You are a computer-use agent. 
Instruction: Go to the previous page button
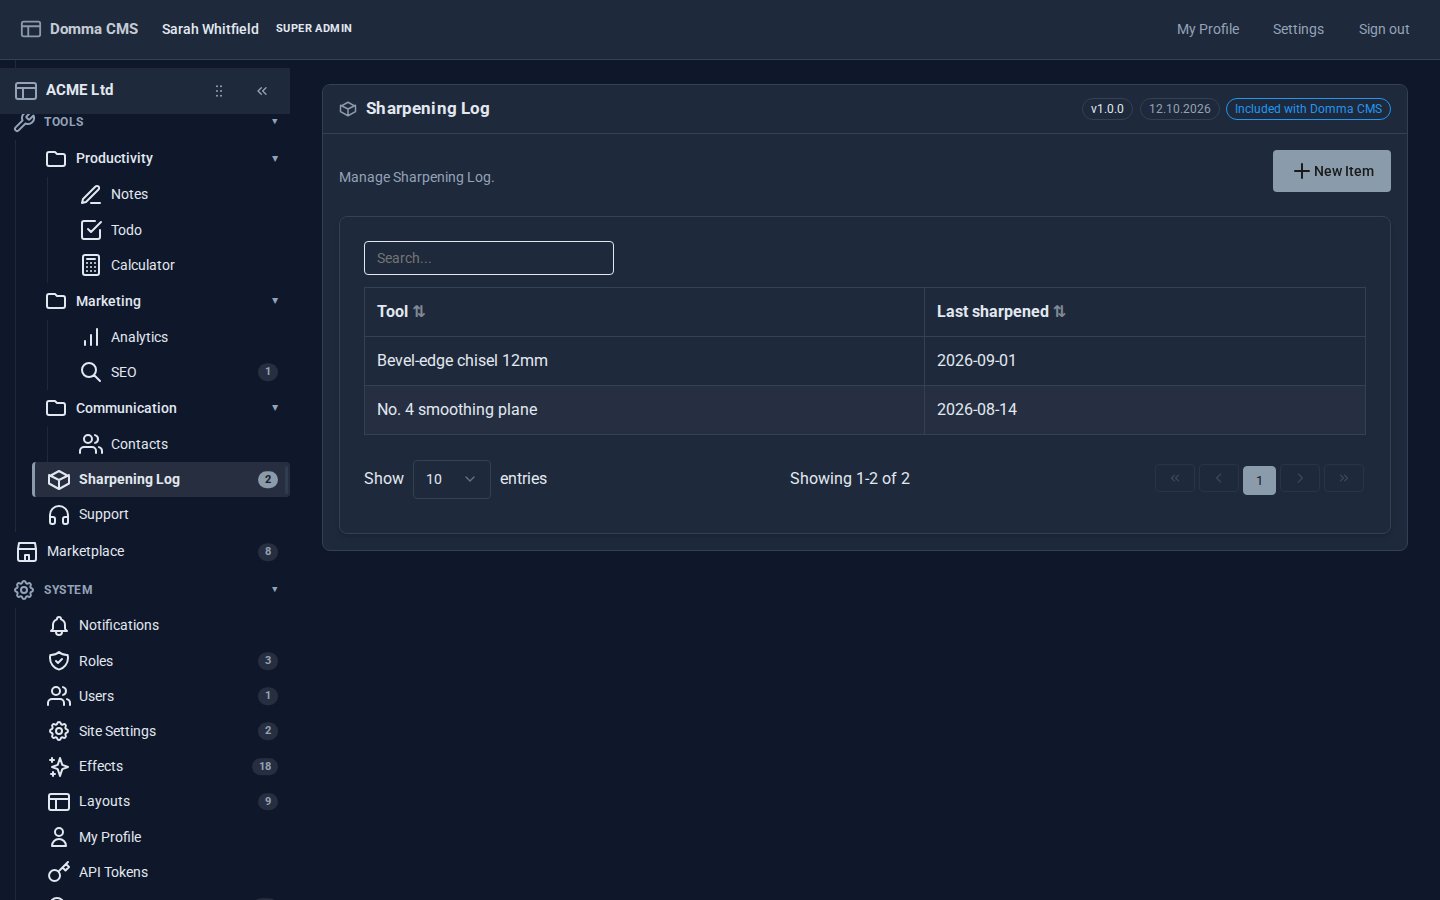coord(1218,479)
